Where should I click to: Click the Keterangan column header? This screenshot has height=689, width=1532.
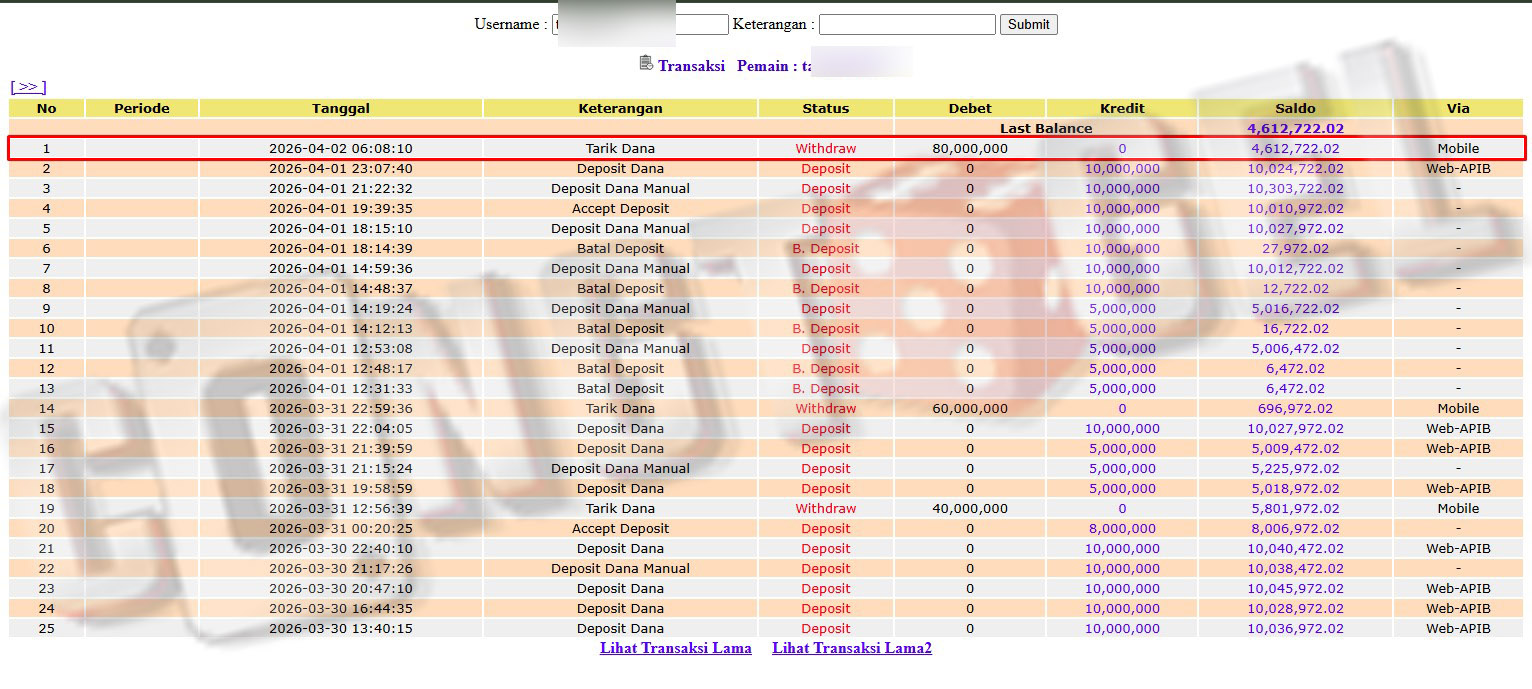click(x=620, y=108)
